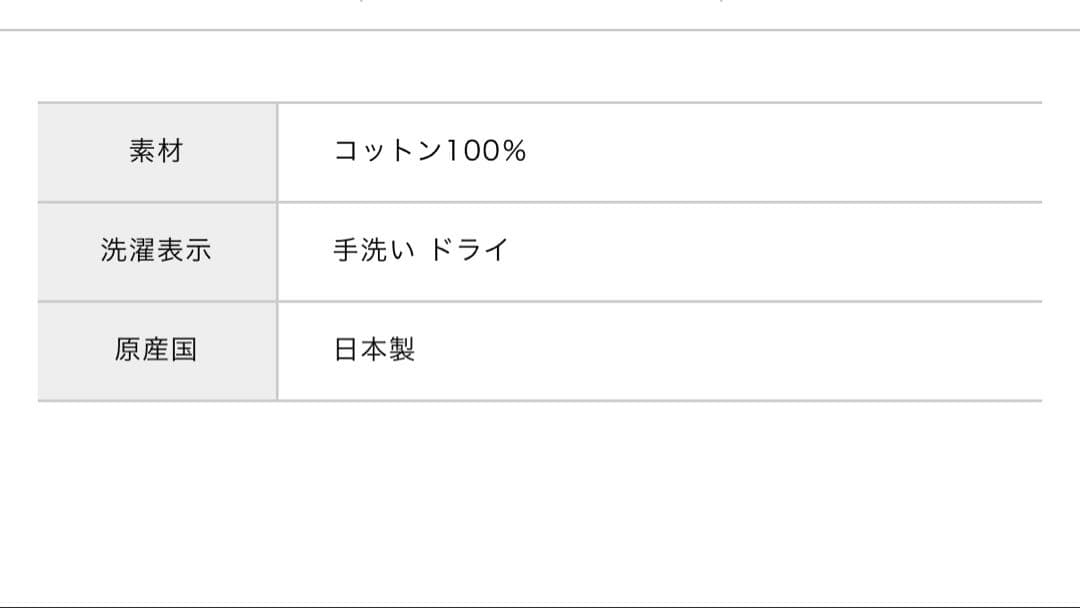Click the empty space right of コットン100%
The height and width of the screenshot is (608, 1080).
tap(780, 152)
